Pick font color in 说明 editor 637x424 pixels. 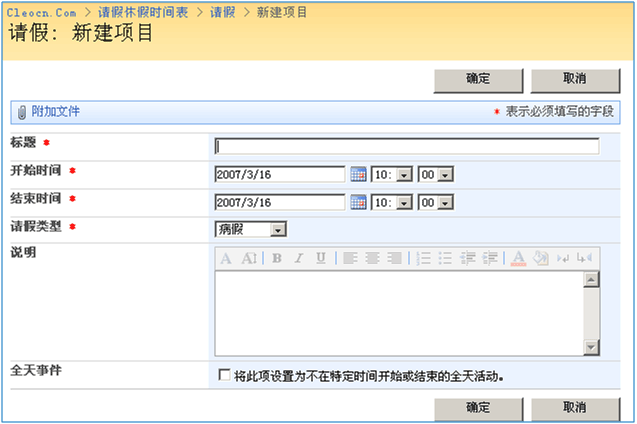tap(518, 258)
